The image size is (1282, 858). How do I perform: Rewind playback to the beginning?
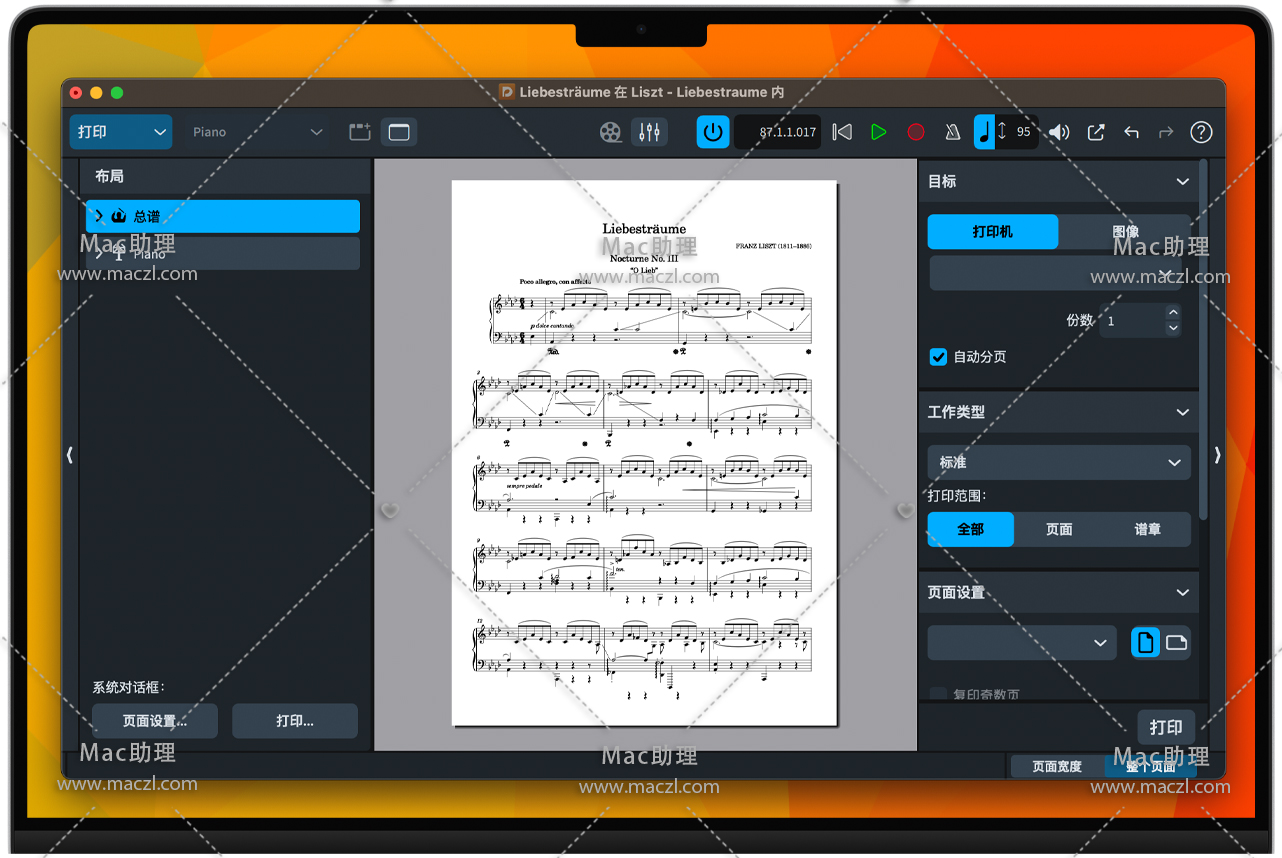pyautogui.click(x=842, y=132)
